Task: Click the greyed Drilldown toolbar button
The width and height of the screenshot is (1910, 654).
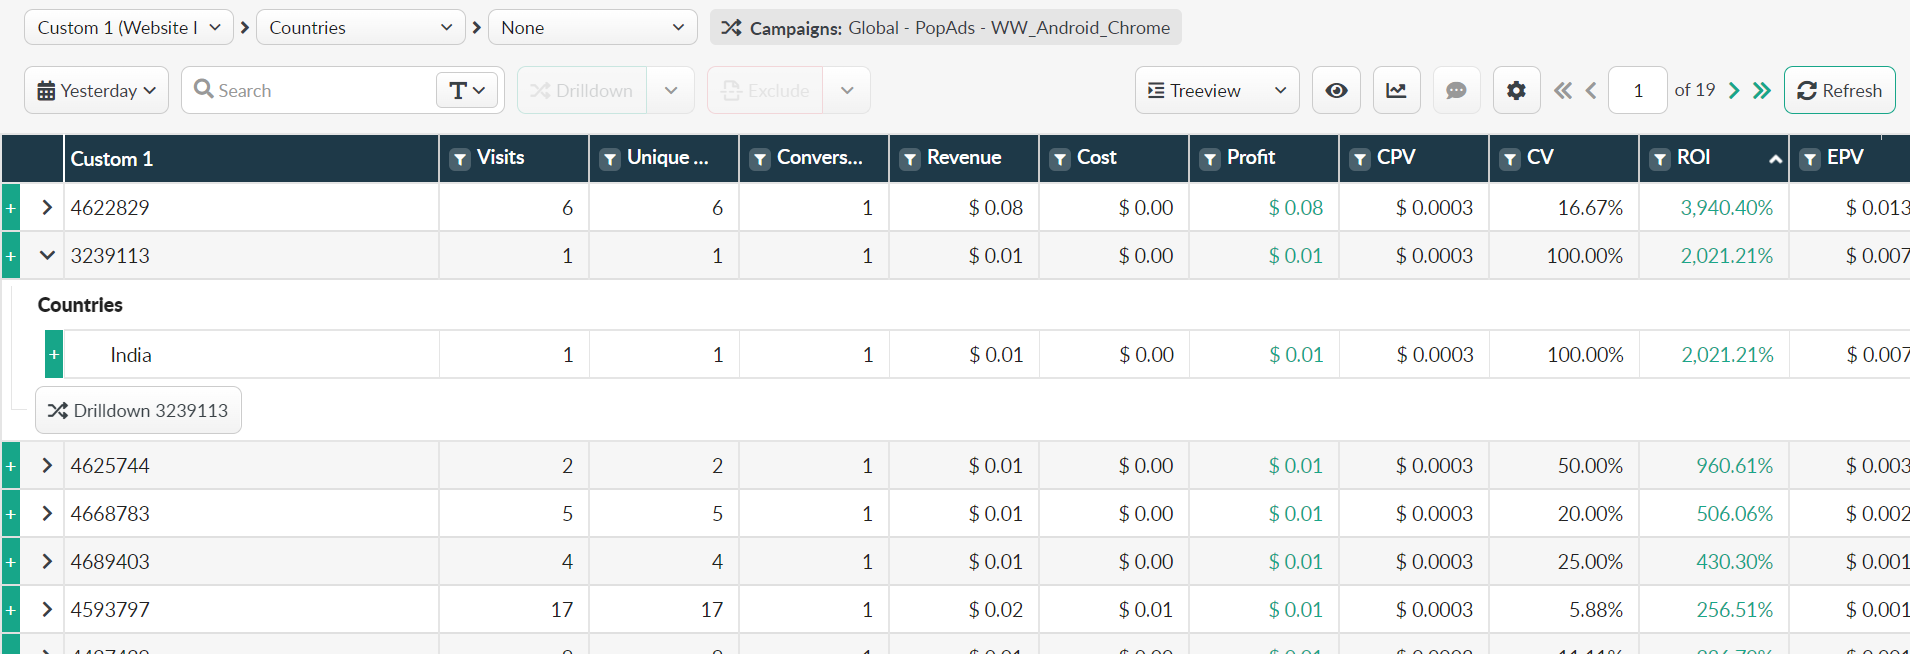Action: click(582, 90)
